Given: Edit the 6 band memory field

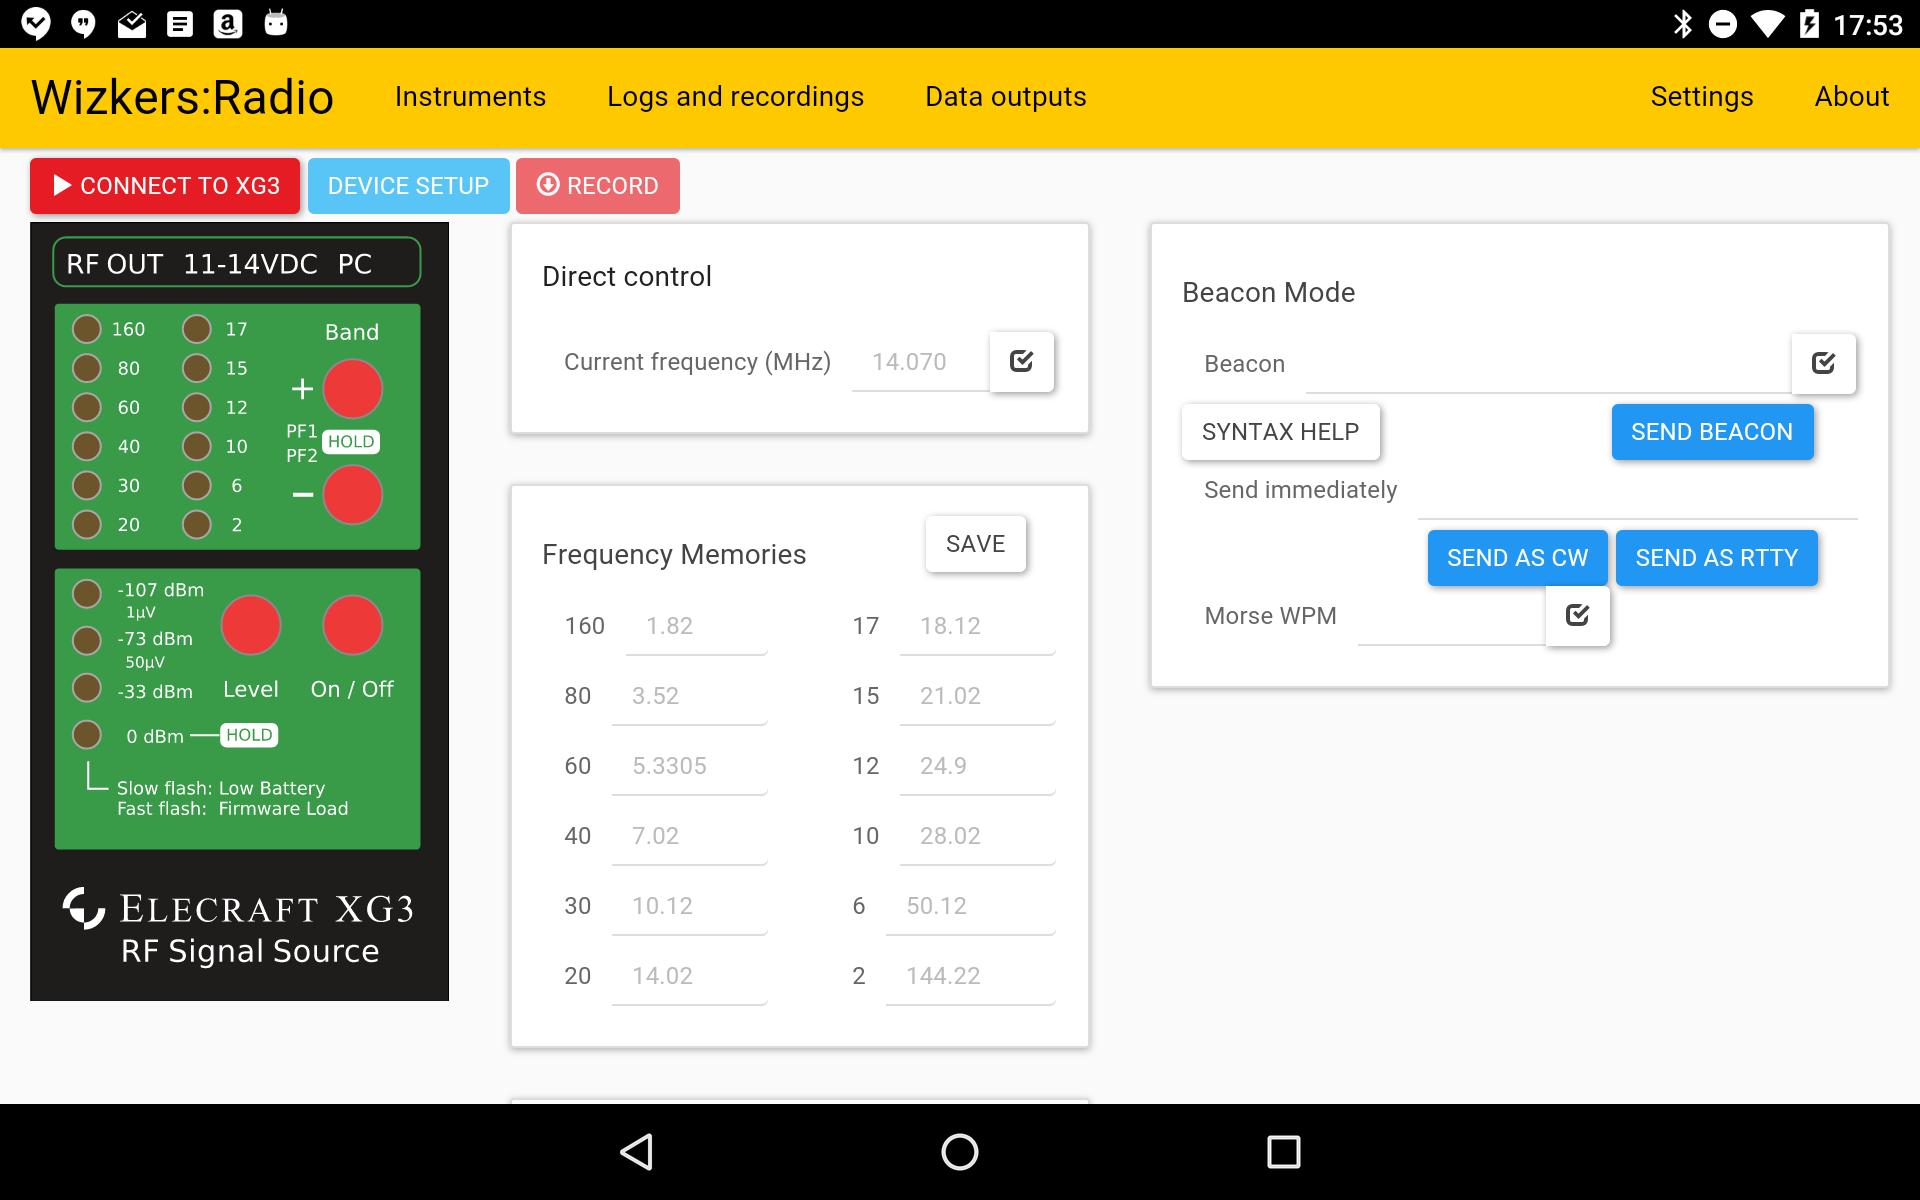Looking at the screenshot, I should pos(970,906).
